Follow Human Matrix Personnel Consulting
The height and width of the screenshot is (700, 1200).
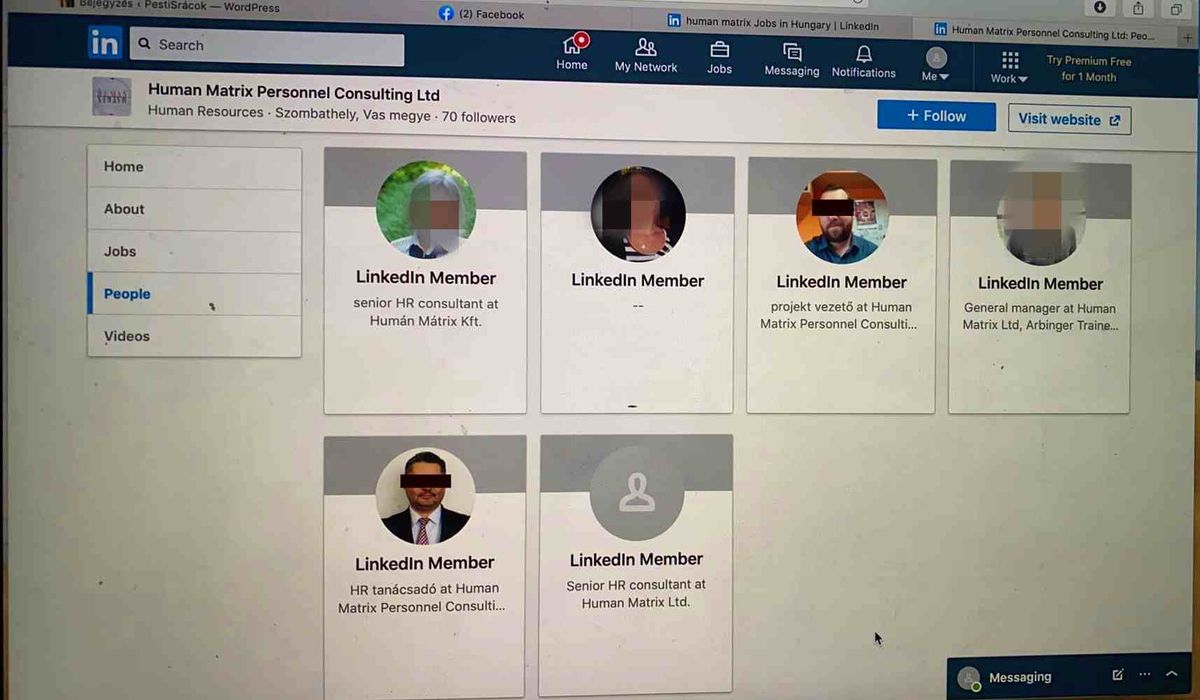[x=936, y=116]
